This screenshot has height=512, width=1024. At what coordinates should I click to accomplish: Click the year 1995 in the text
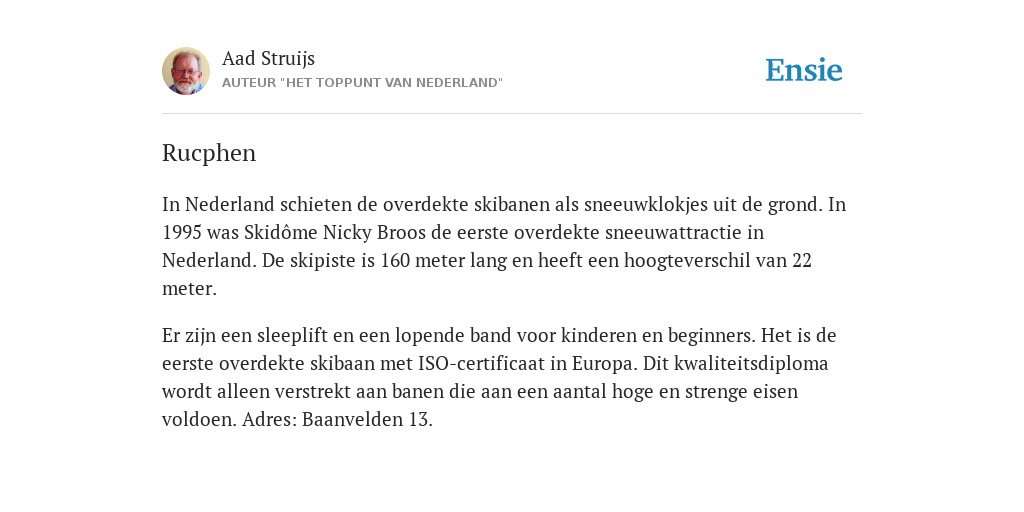pyautogui.click(x=182, y=232)
